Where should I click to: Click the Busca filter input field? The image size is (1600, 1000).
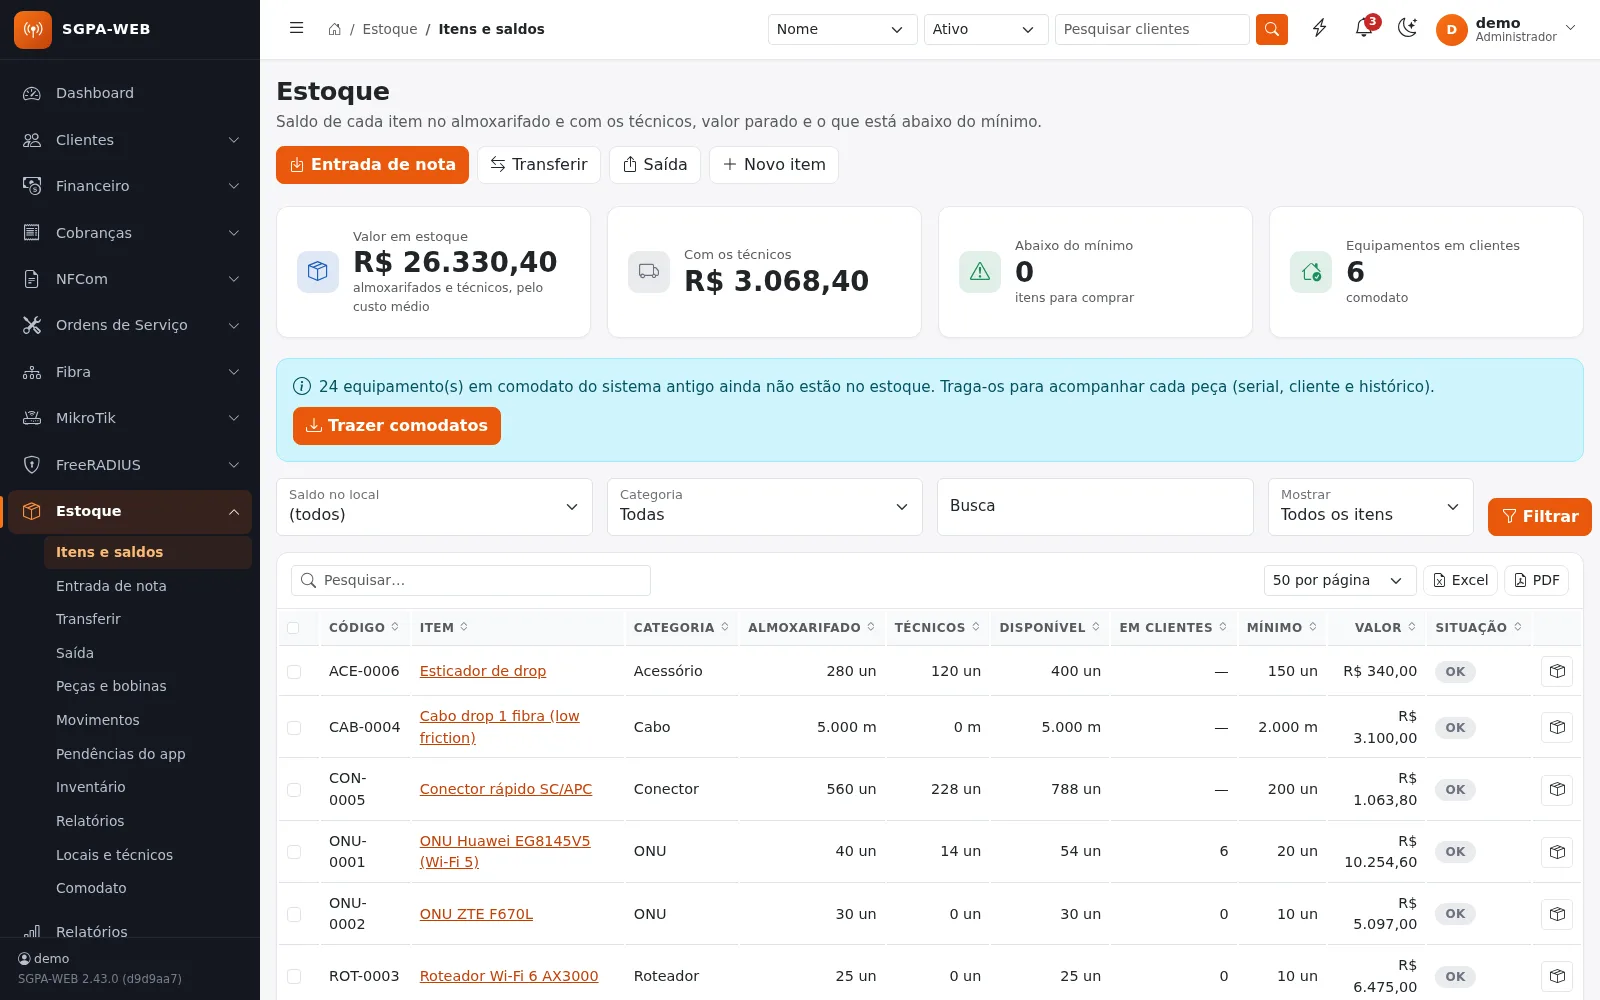point(1095,507)
